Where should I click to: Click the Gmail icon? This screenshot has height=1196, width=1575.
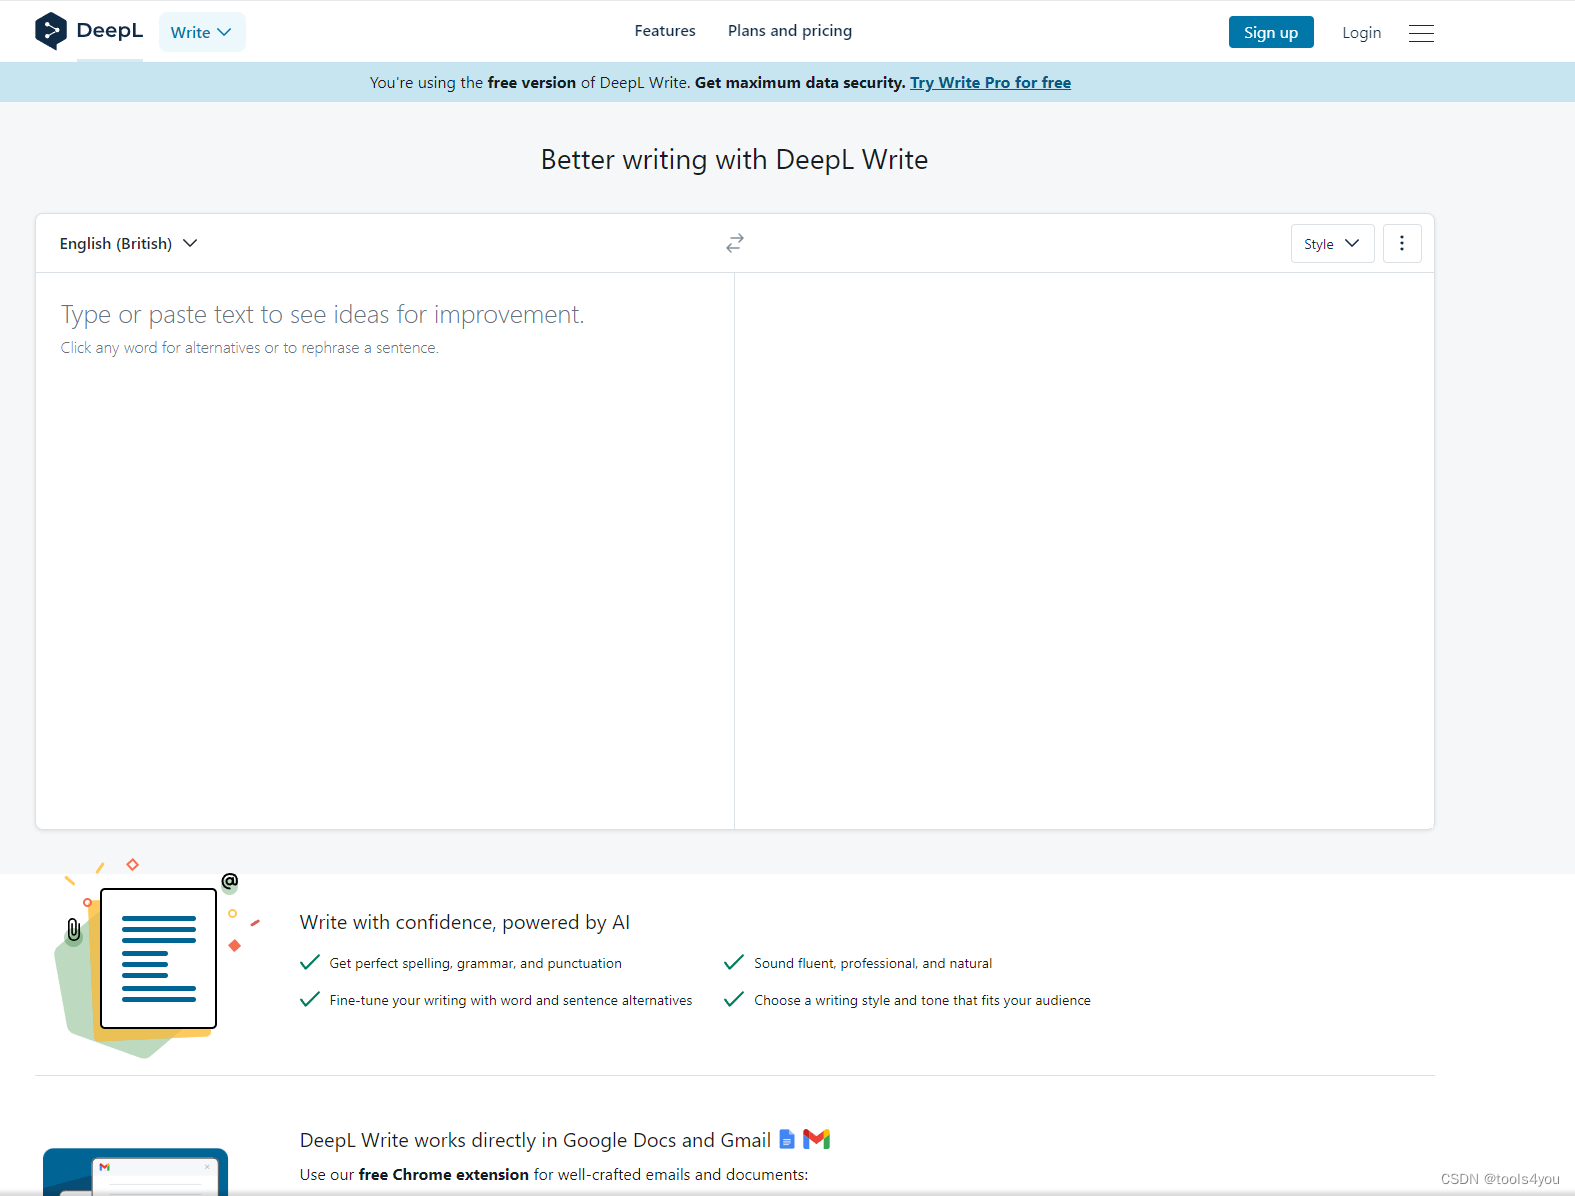(817, 1139)
